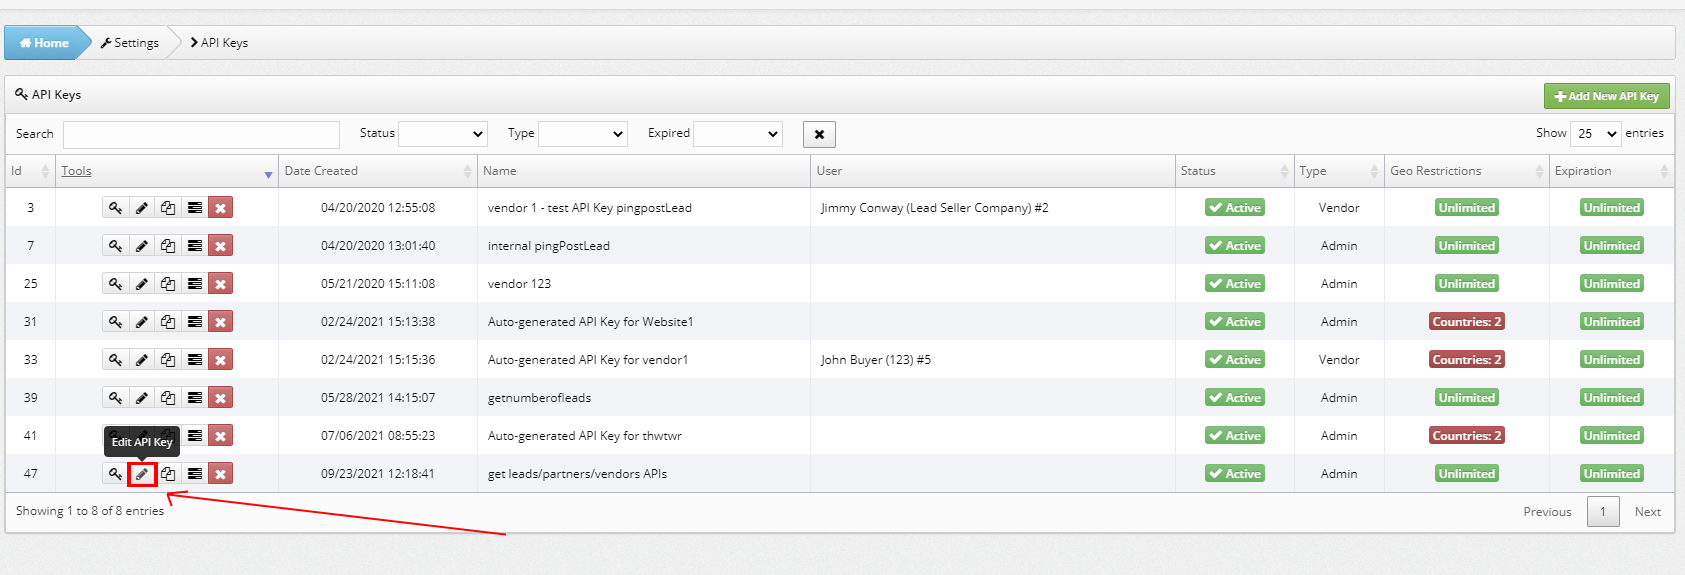Sort by the Tools column header

(x=167, y=171)
